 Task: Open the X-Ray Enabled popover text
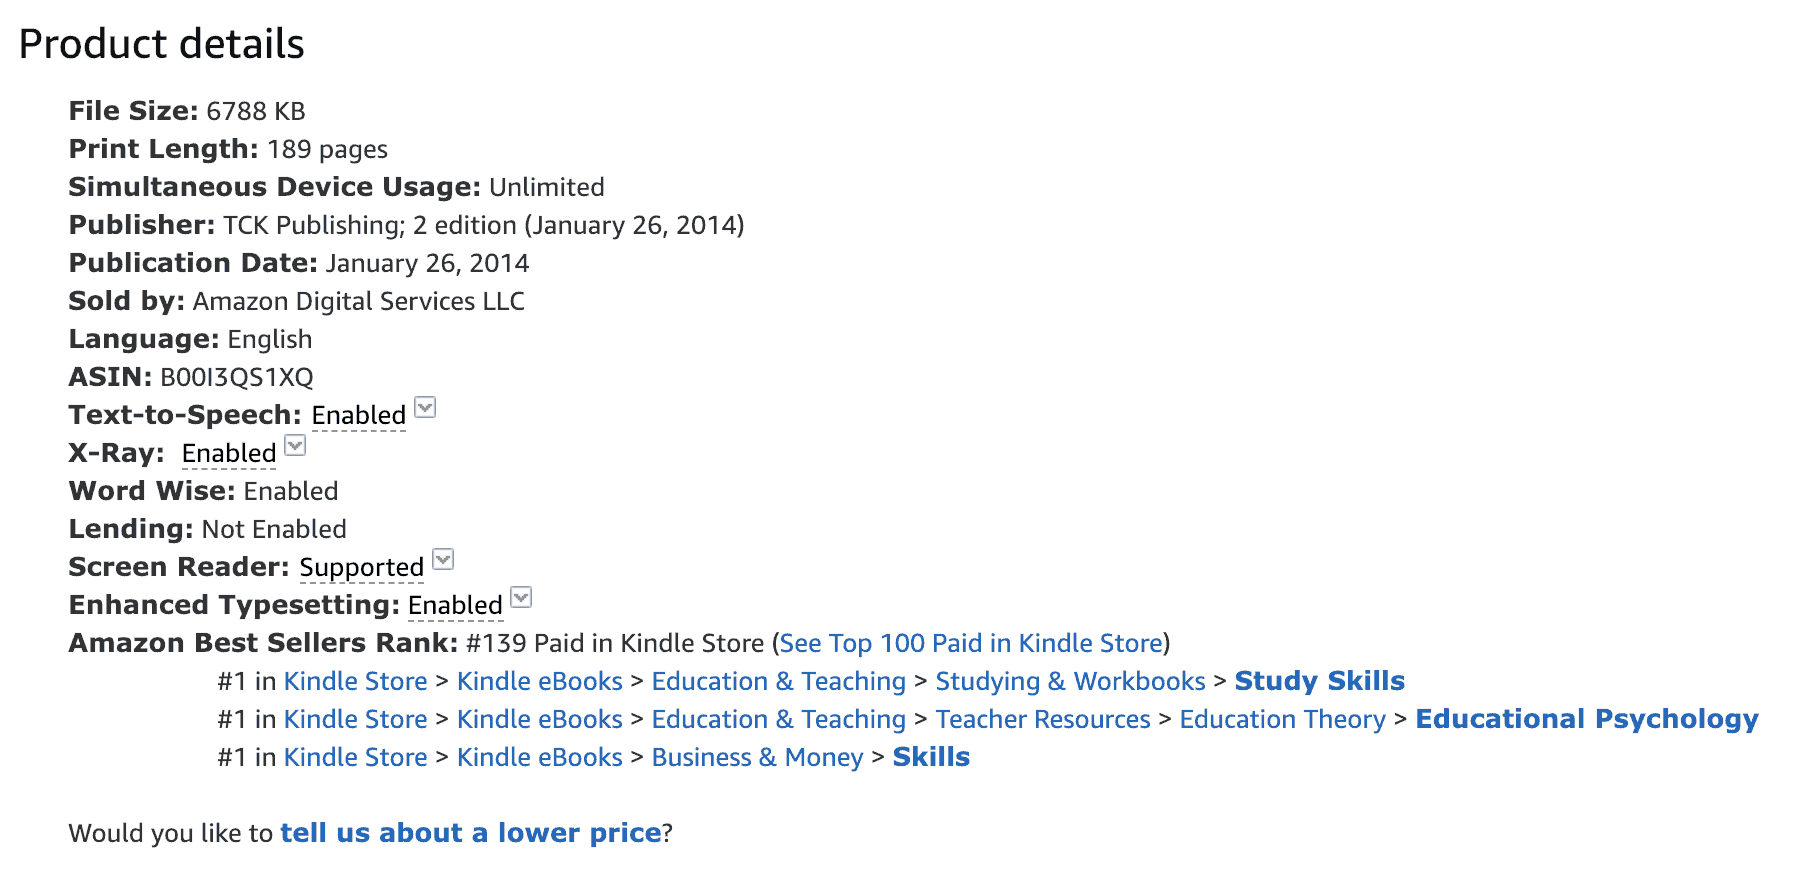pyautogui.click(x=229, y=453)
